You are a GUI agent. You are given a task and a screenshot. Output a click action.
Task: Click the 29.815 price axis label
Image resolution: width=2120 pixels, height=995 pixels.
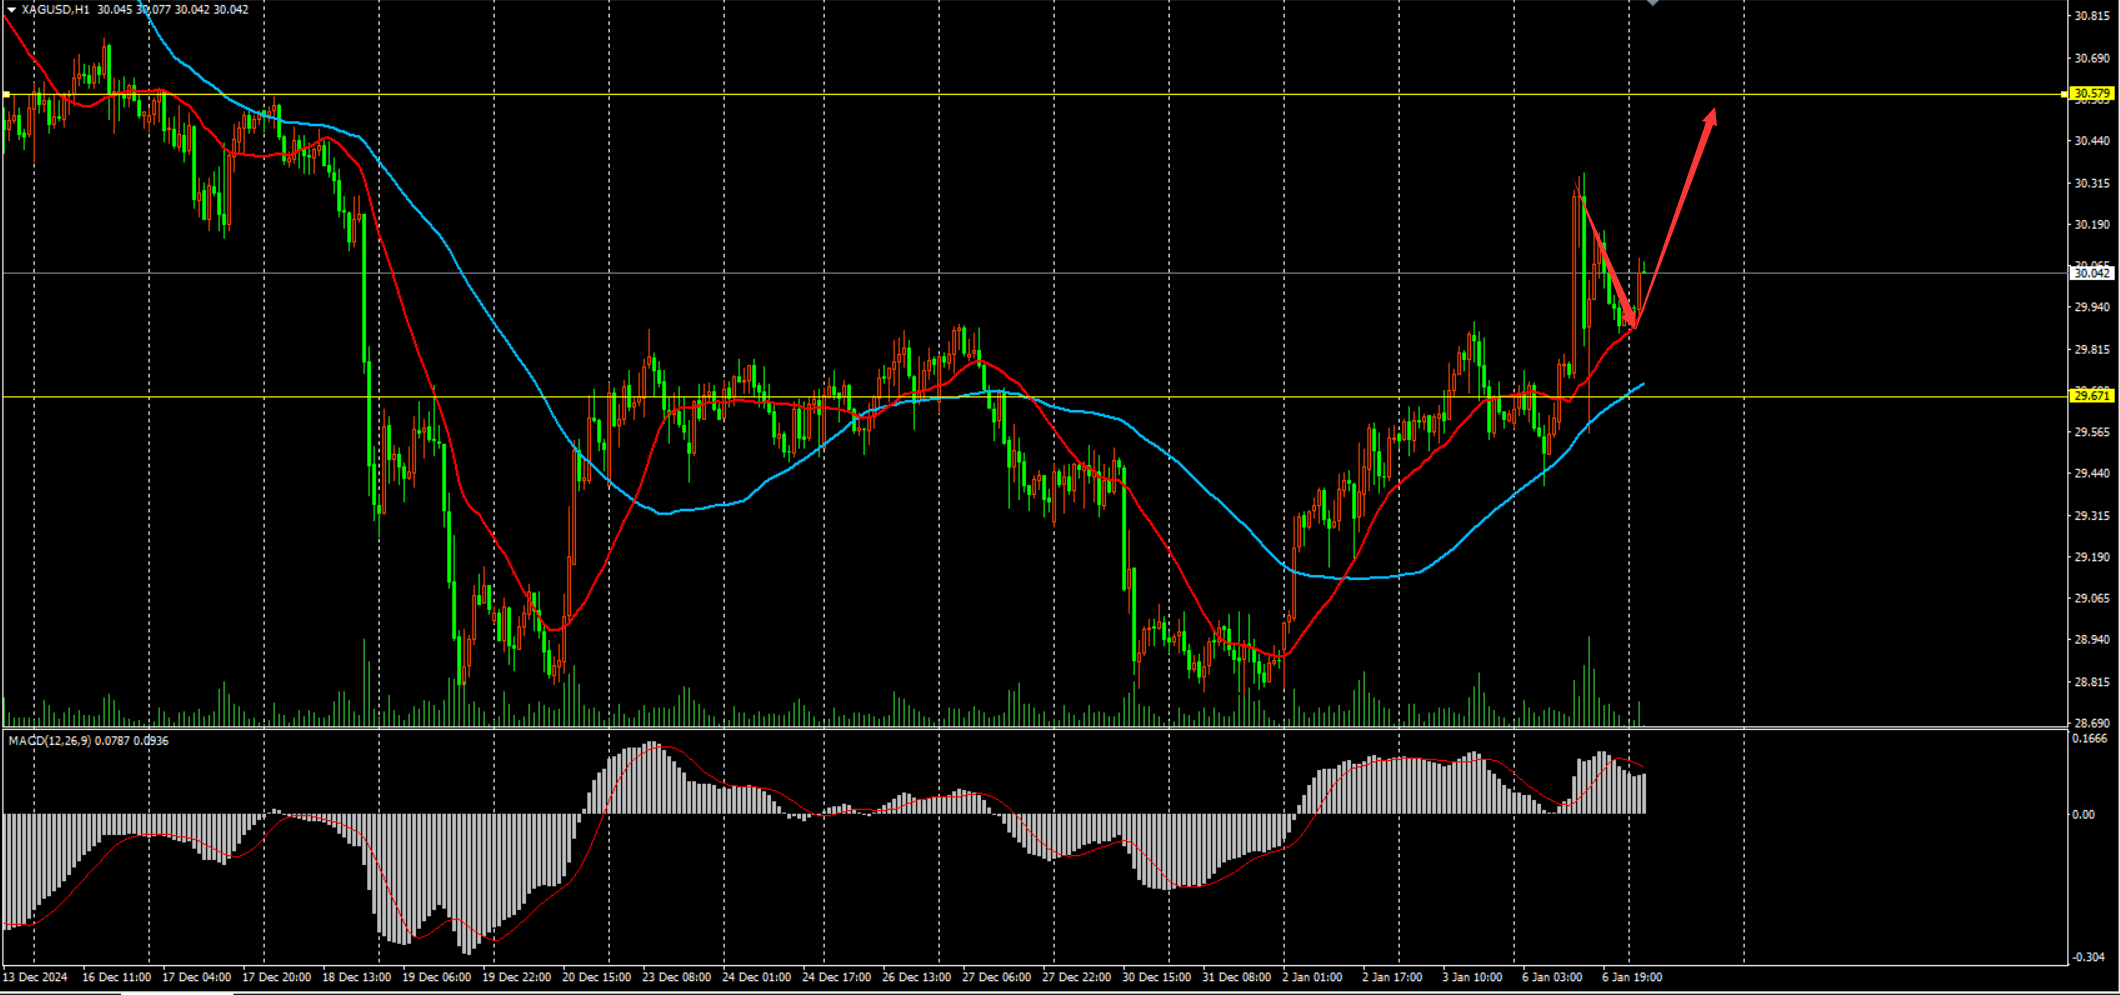coord(2092,349)
